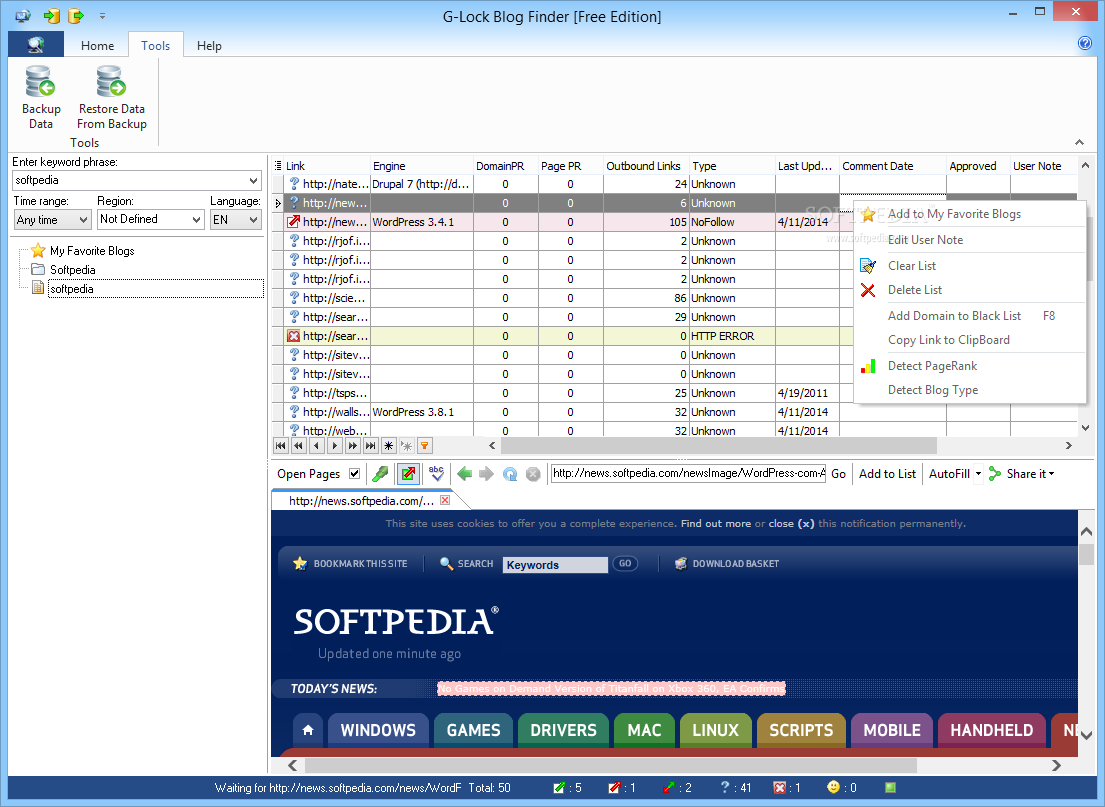Click the green status square in status bar

pos(890,787)
